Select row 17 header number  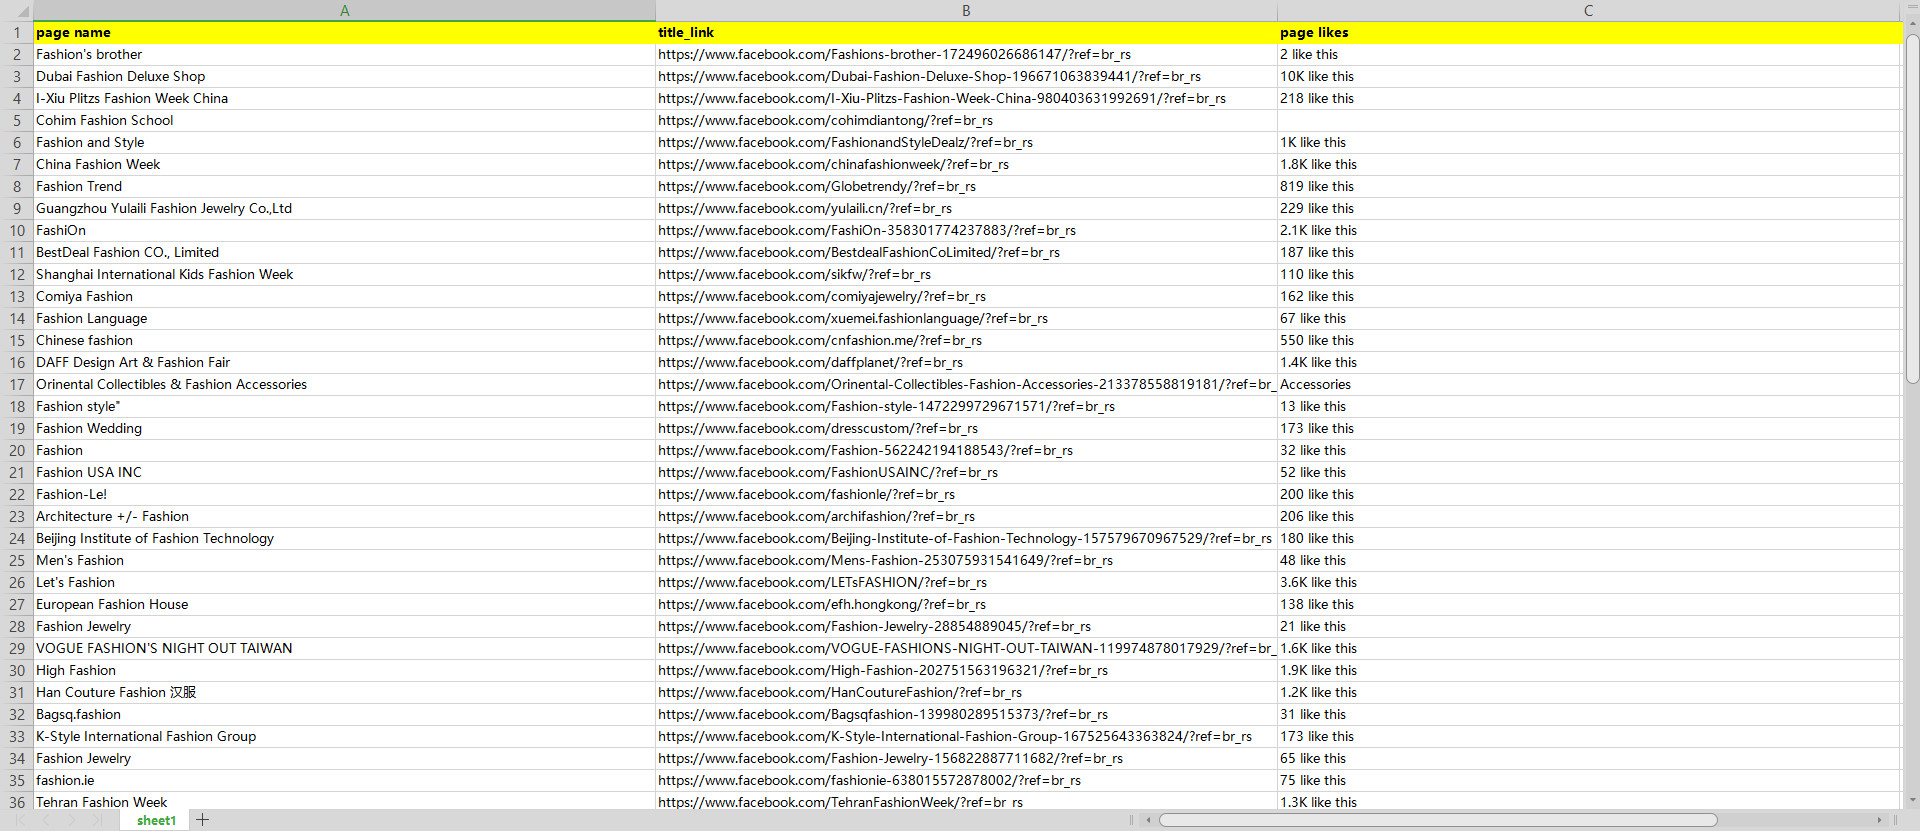17,385
